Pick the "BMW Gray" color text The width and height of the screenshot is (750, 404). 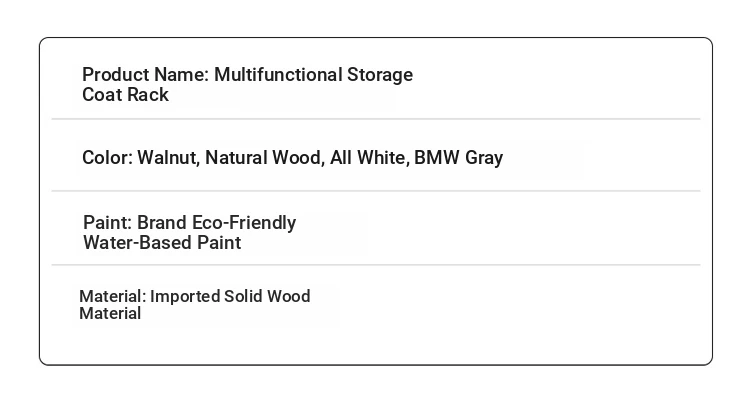pos(458,158)
